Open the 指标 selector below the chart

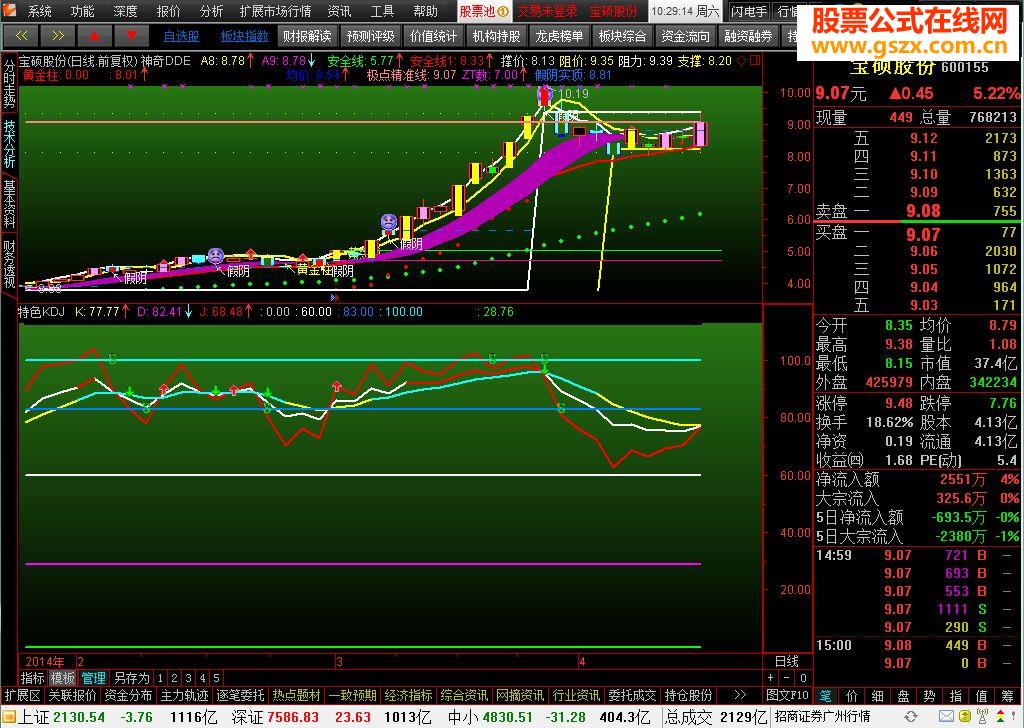33,678
